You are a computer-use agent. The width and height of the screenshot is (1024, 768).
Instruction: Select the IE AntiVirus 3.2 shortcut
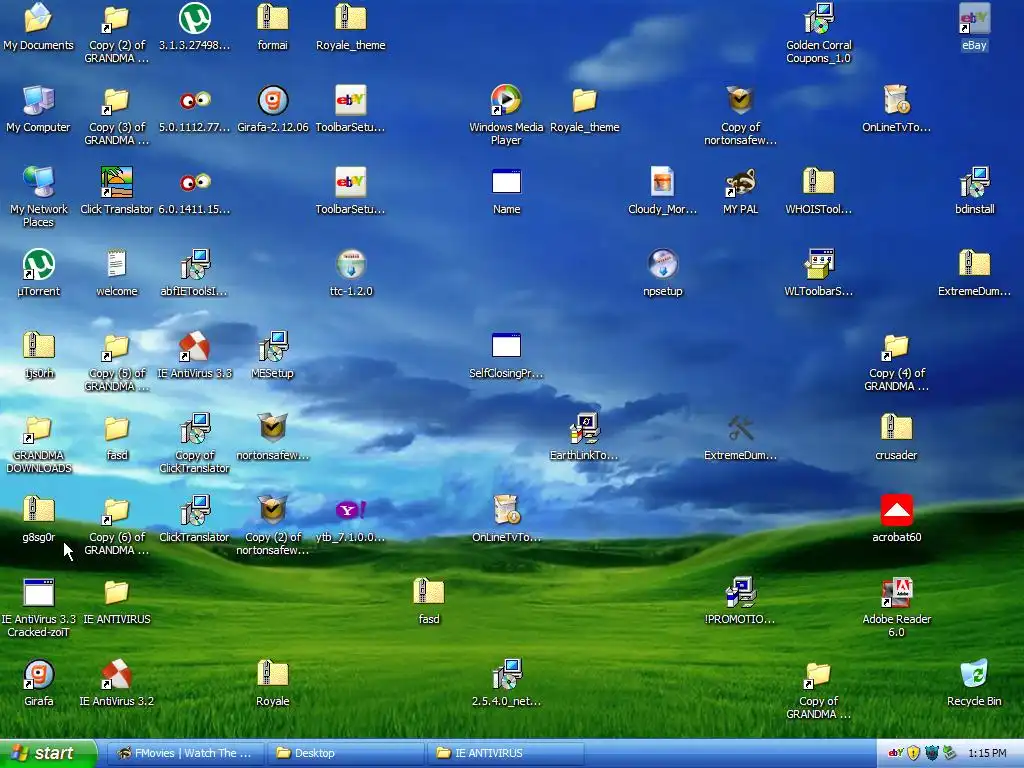[x=117, y=674]
